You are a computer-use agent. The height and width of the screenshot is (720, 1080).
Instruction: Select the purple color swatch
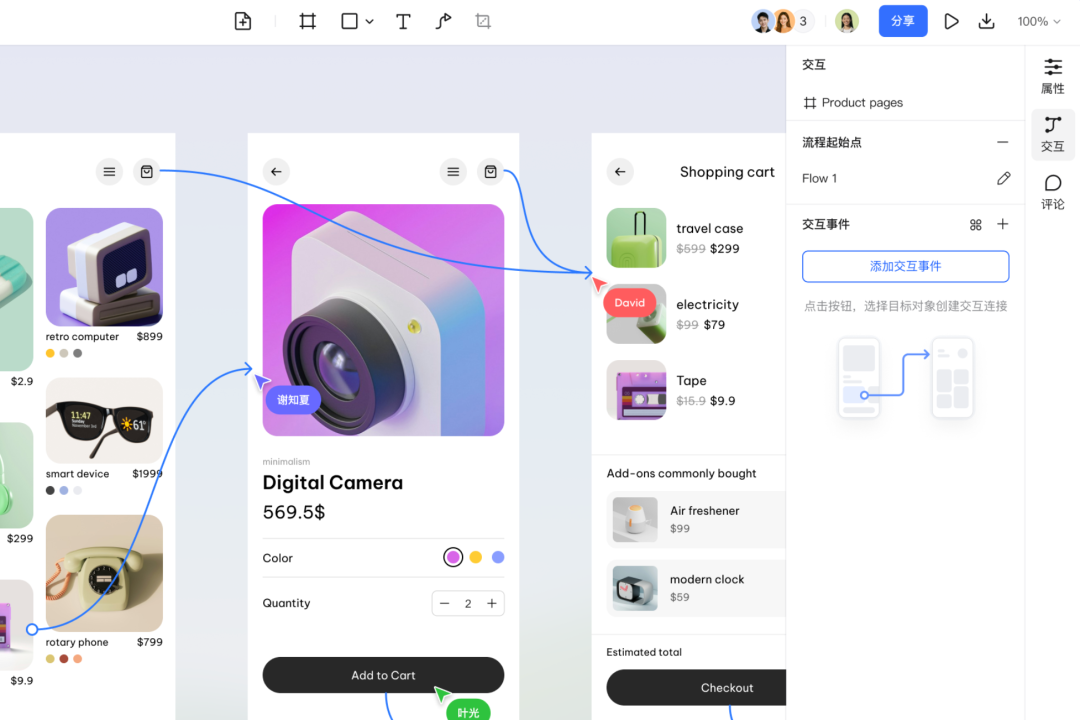tap(453, 557)
